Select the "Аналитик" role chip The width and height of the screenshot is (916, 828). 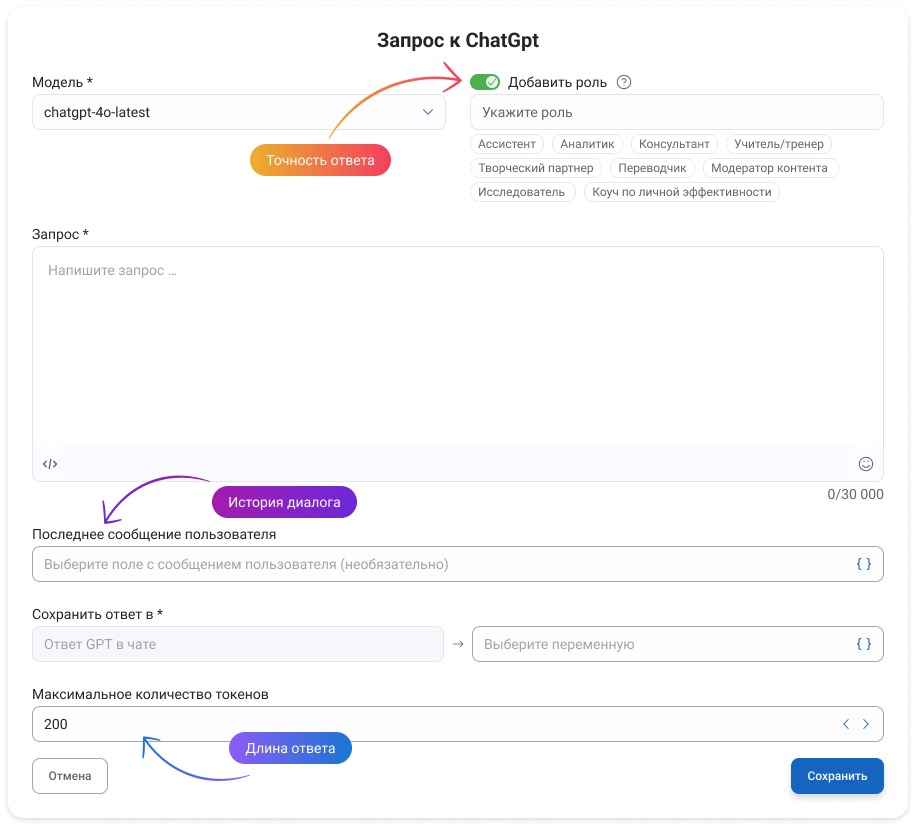[x=587, y=144]
